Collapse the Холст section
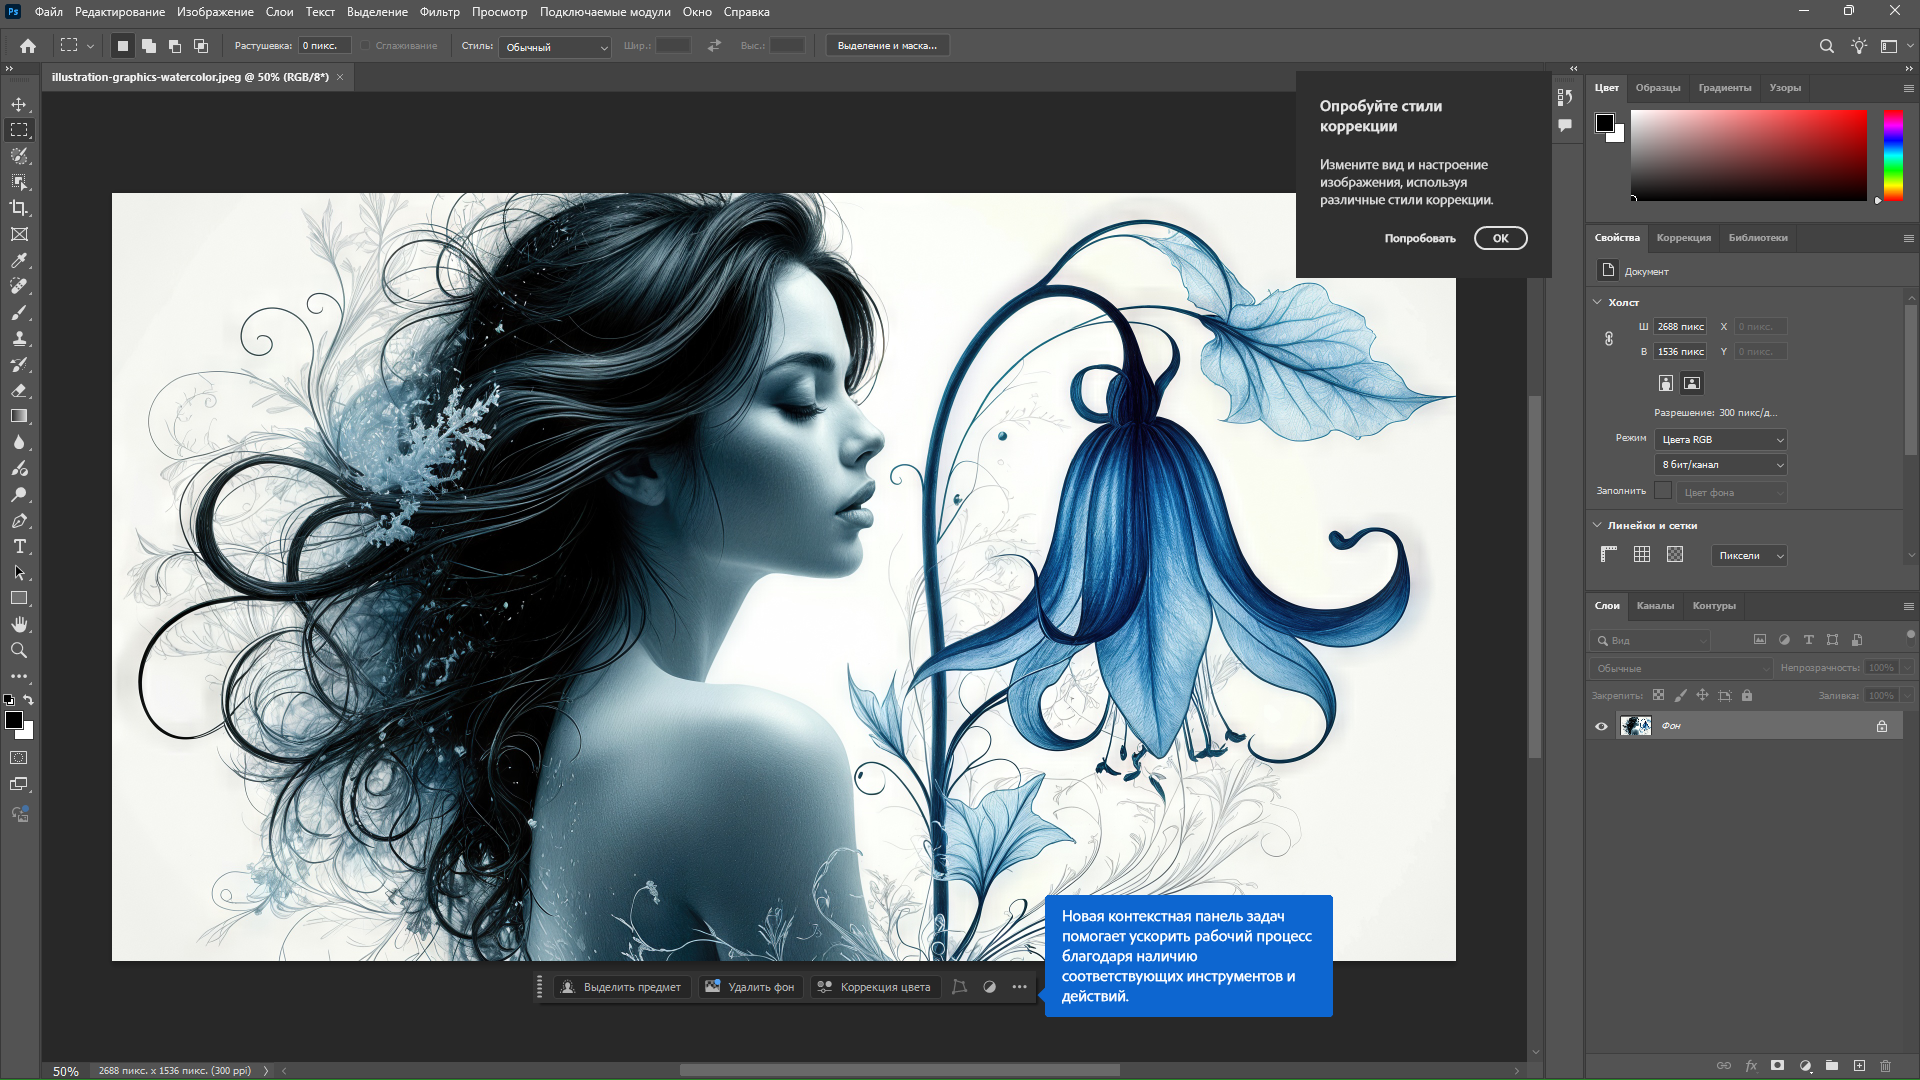The width and height of the screenshot is (1920, 1080). tap(1598, 302)
